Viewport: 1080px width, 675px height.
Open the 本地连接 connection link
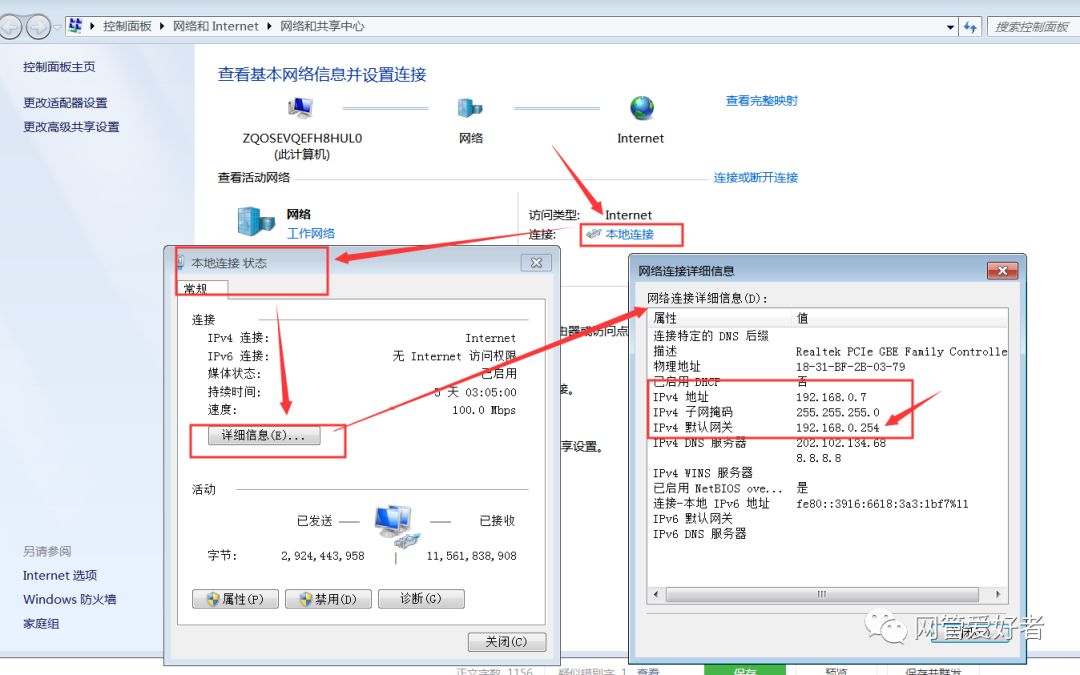(x=630, y=234)
